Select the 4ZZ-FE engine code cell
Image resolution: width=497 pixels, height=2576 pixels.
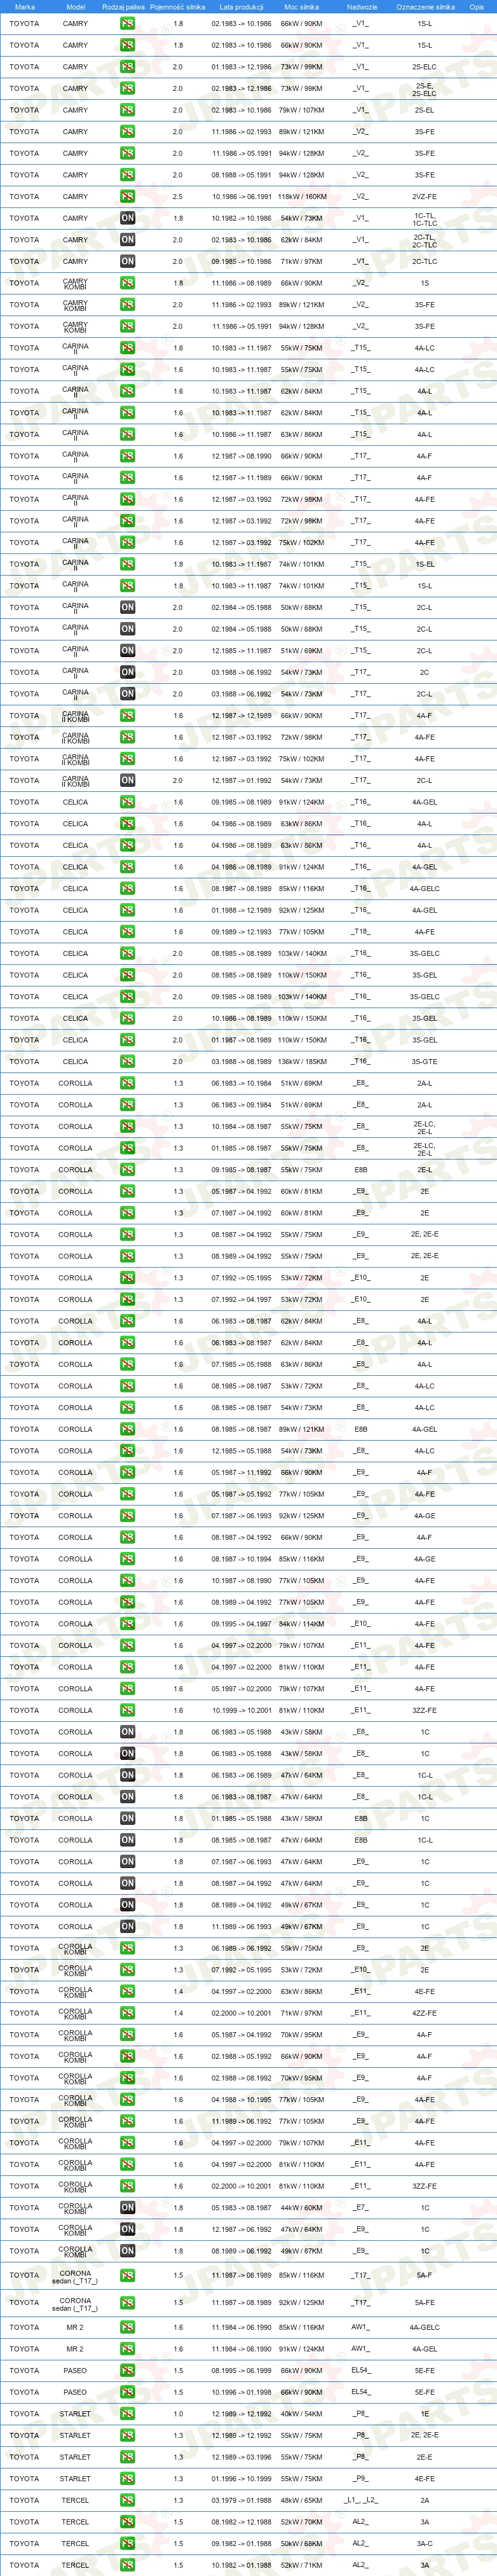point(425,2013)
